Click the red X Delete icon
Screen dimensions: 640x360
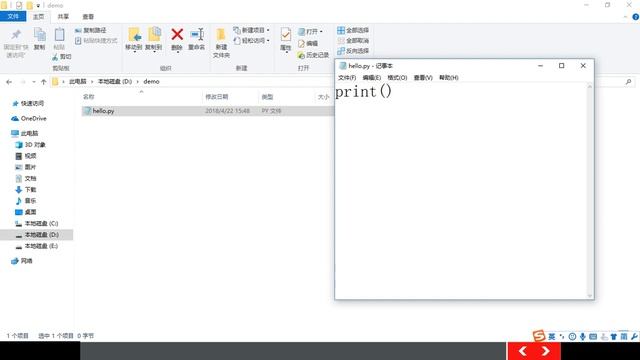click(177, 34)
